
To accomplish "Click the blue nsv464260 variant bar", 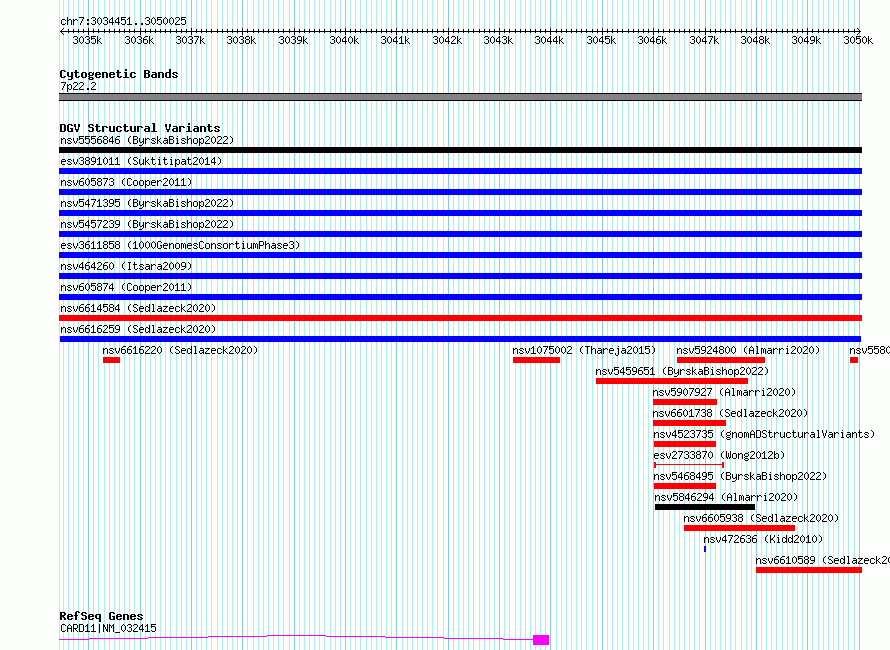I will pyautogui.click(x=460, y=276).
